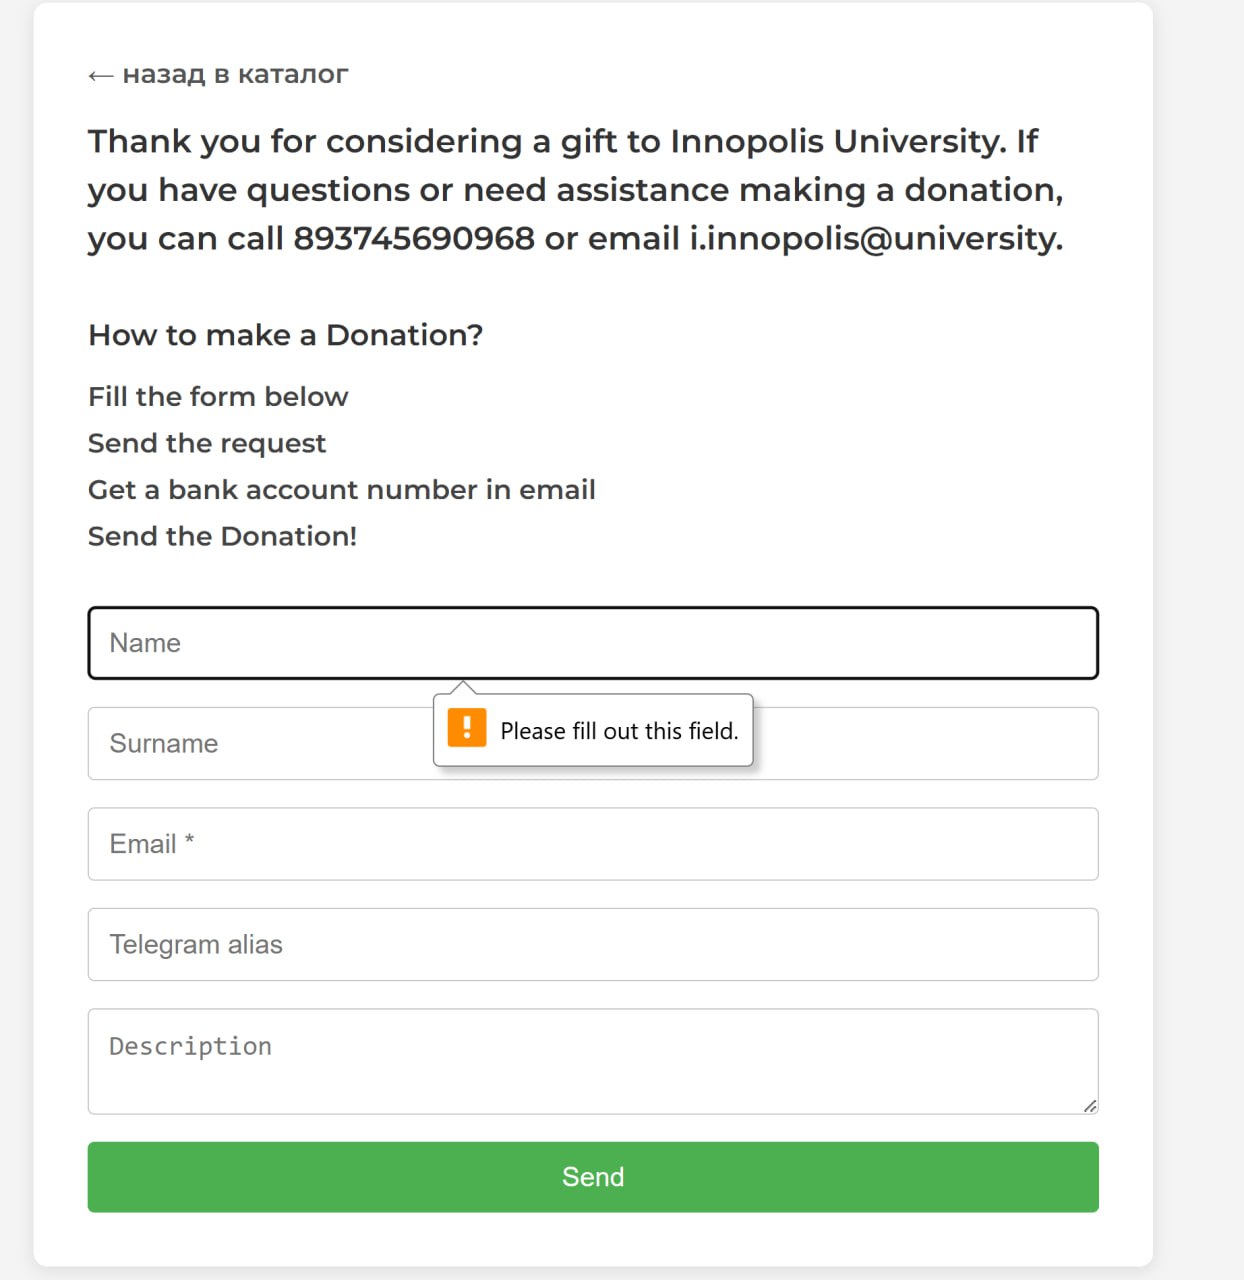
Task: Click the email address i.innopolis@university
Action: pyautogui.click(x=874, y=239)
